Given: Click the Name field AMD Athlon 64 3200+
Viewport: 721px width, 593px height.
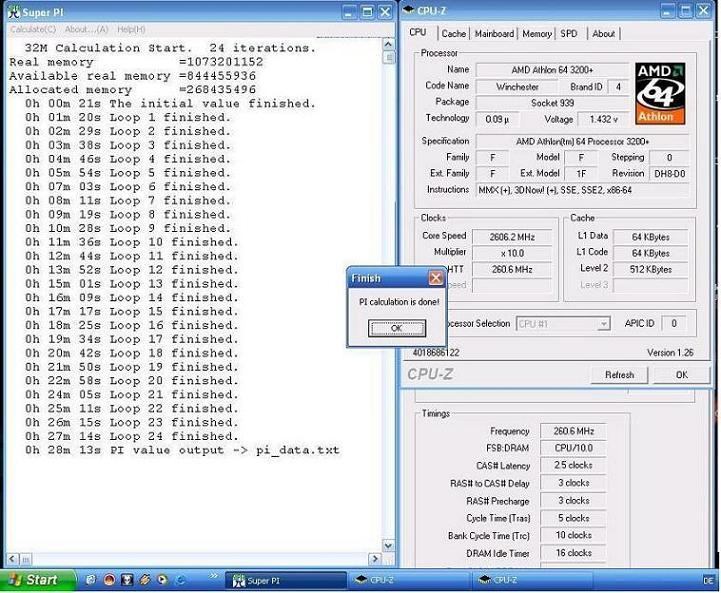Looking at the screenshot, I should [552, 70].
